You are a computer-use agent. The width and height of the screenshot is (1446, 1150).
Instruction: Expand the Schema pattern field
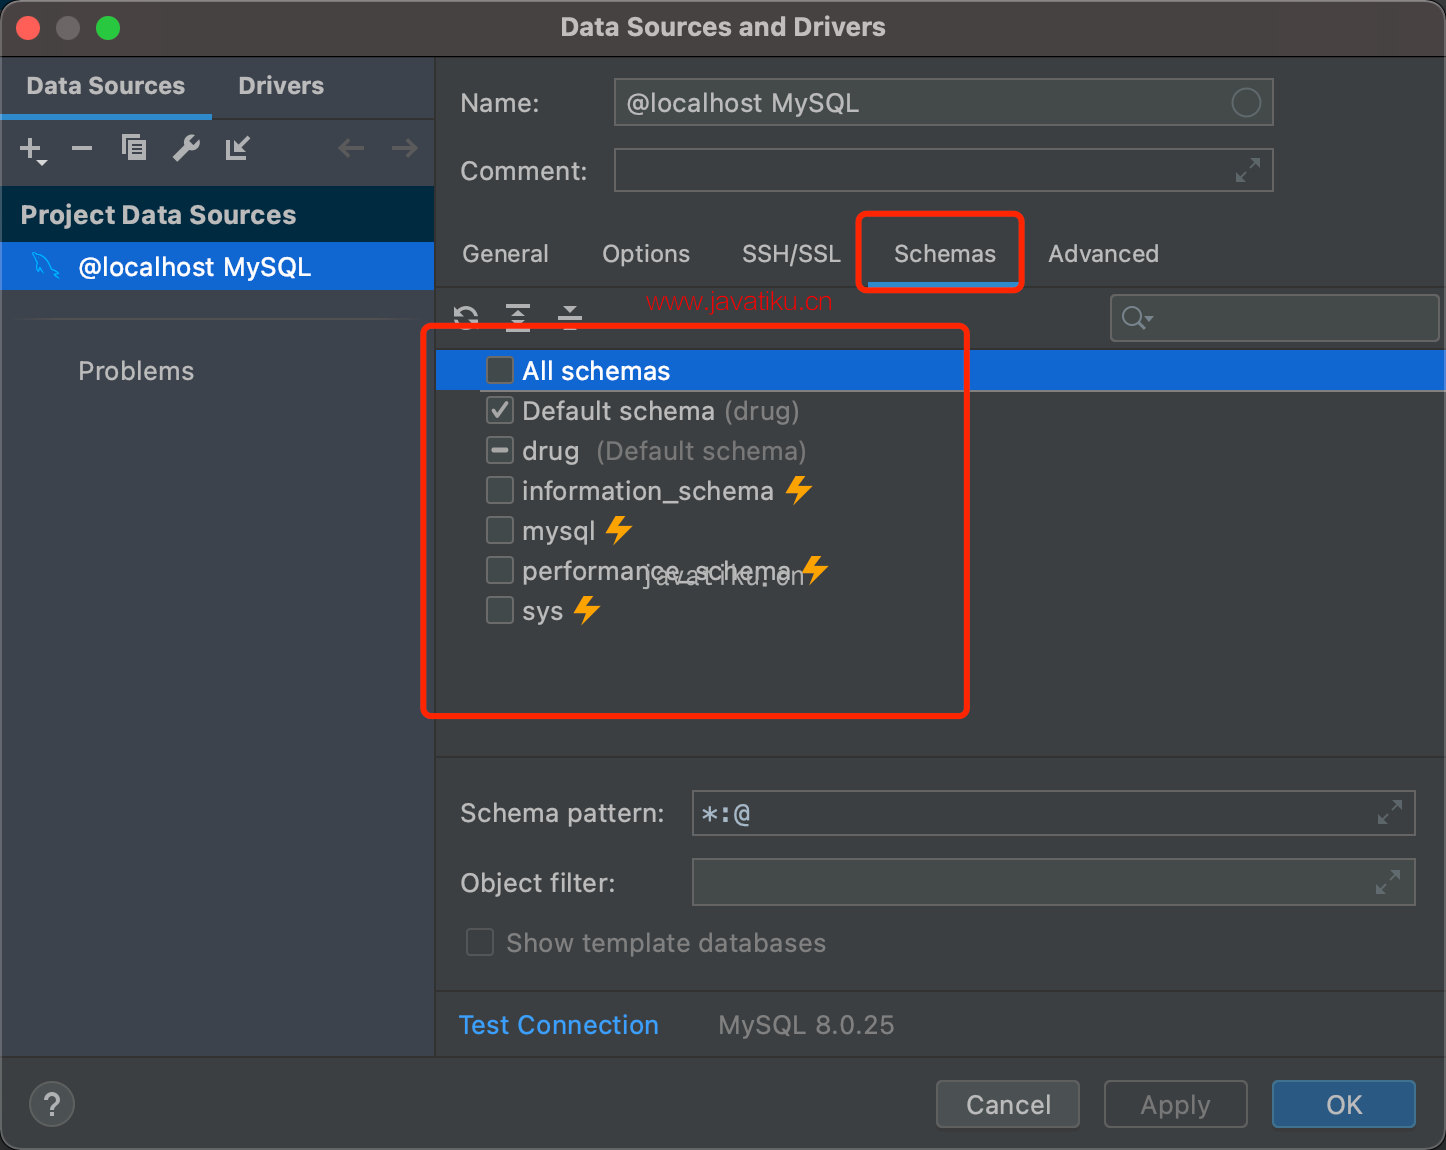1389,813
